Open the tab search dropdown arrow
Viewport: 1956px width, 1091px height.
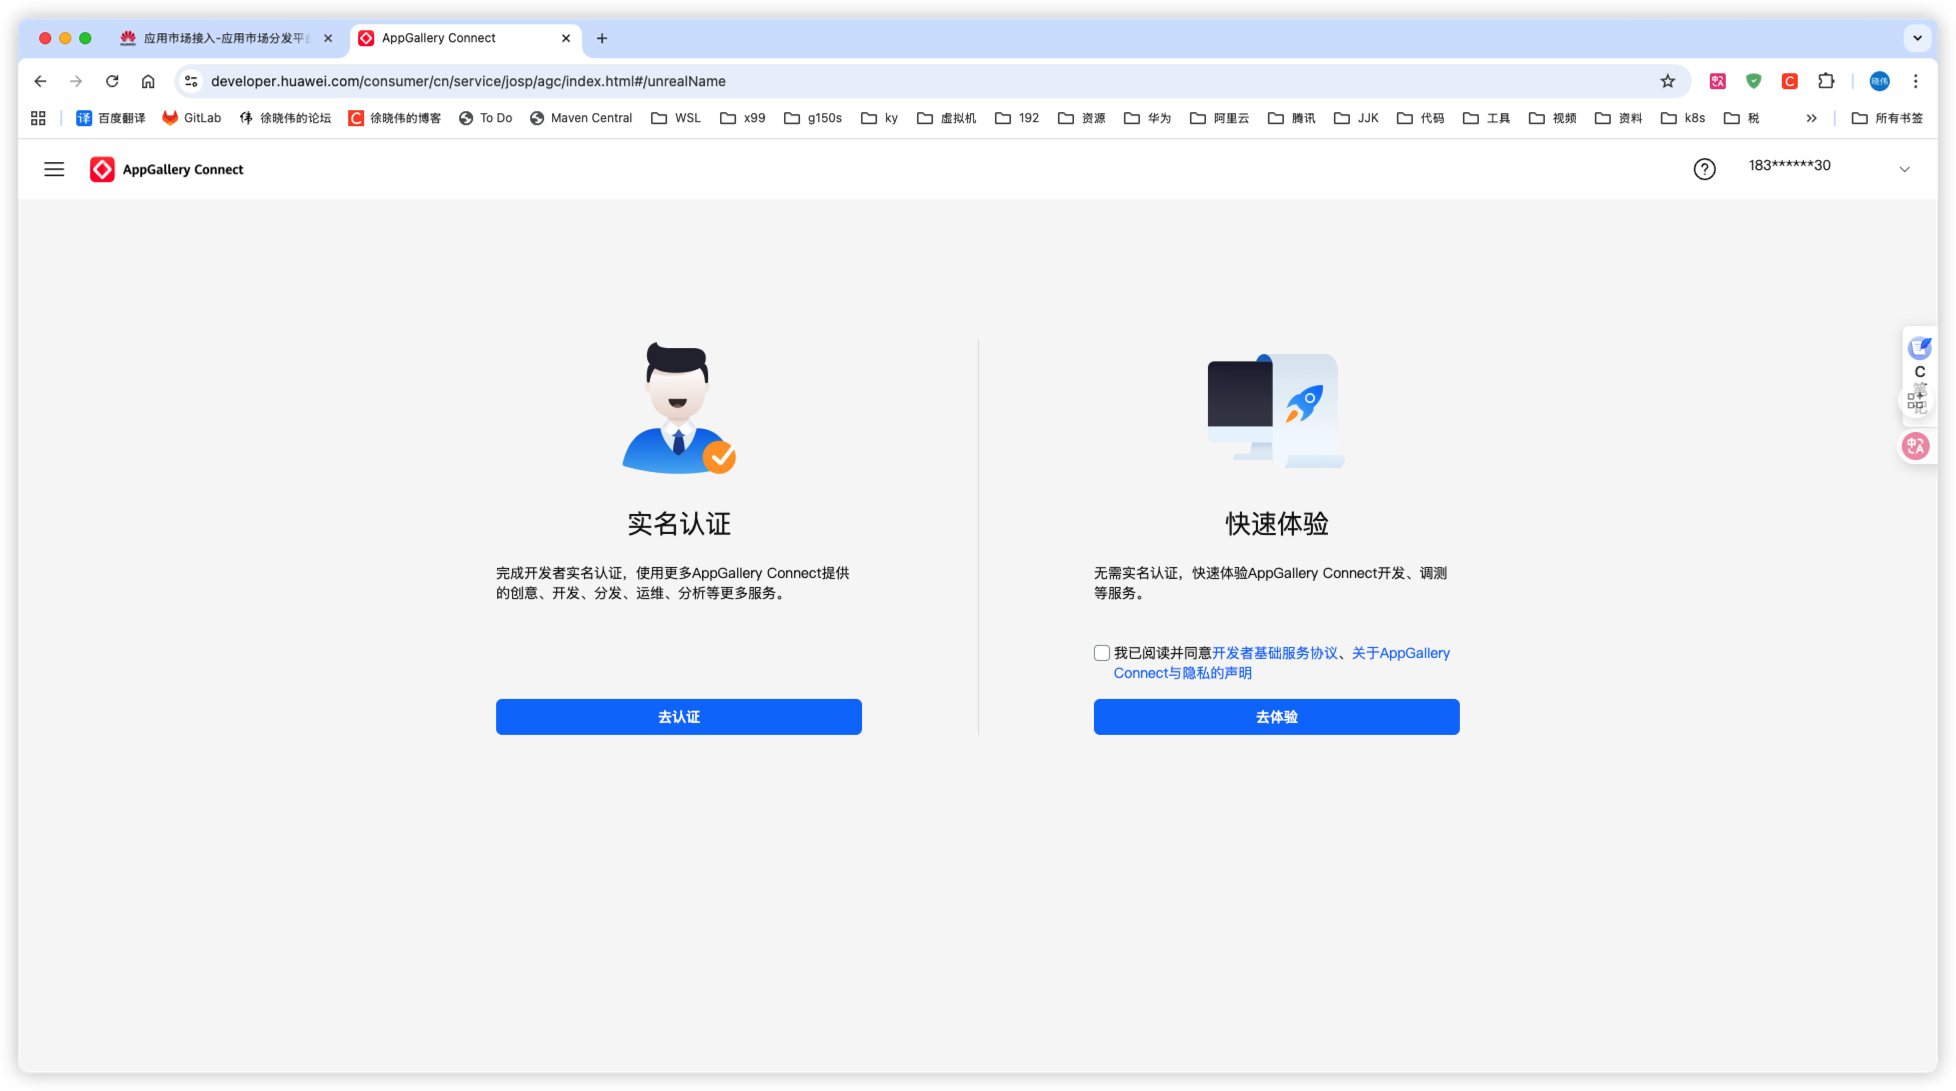coord(1916,38)
